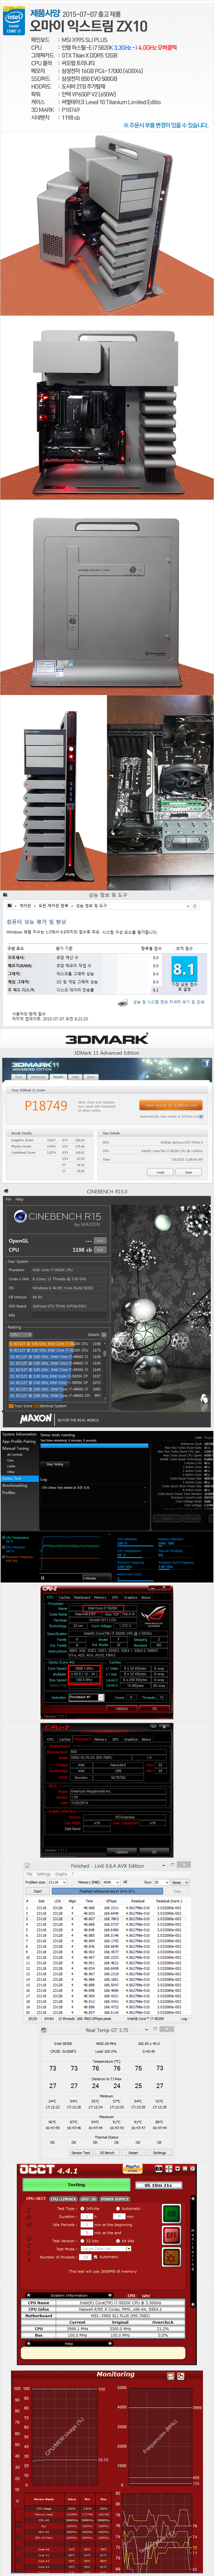The width and height of the screenshot is (214, 2576).
Task: Open the File menu in Cinebench R15
Action: tap(8, 1199)
